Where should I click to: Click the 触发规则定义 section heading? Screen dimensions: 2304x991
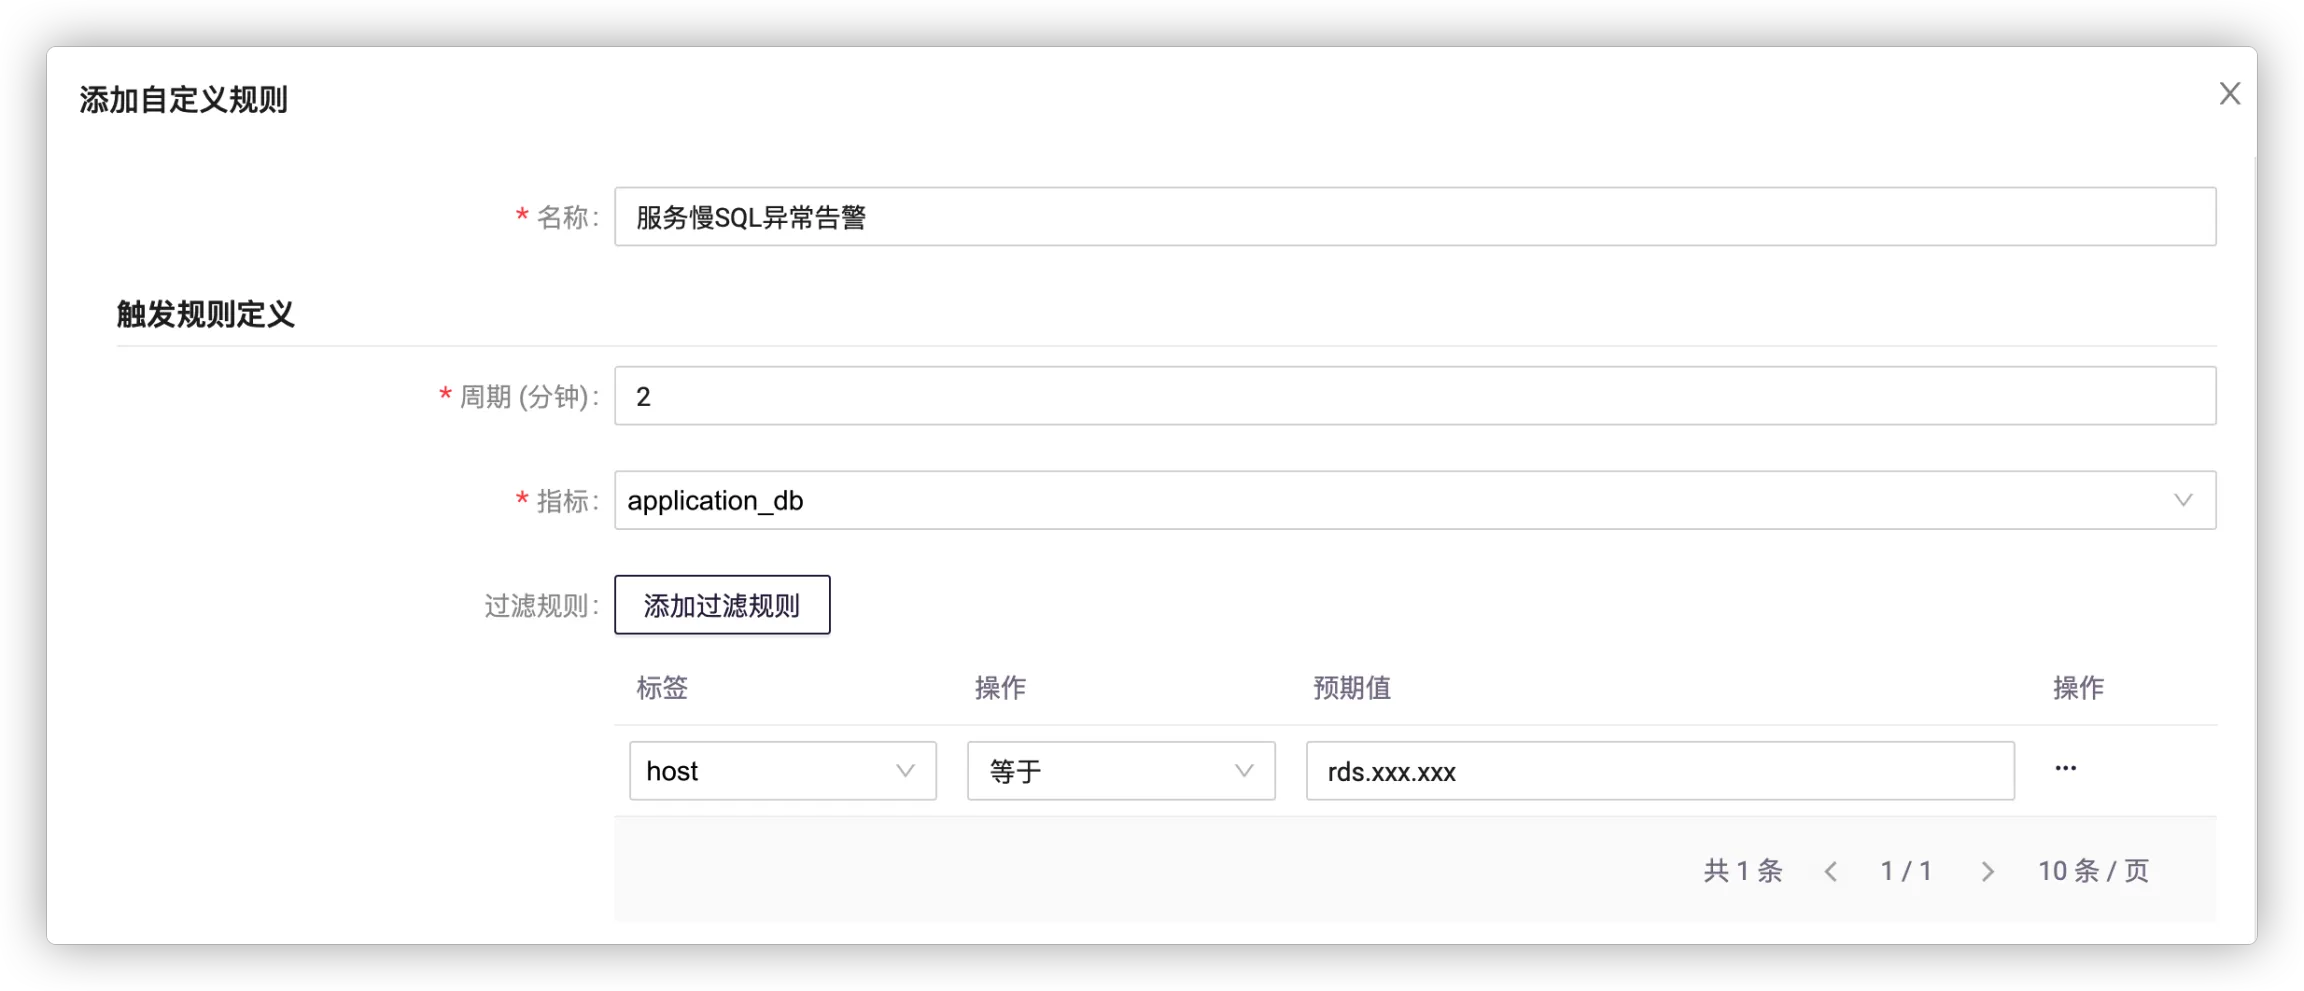[205, 315]
